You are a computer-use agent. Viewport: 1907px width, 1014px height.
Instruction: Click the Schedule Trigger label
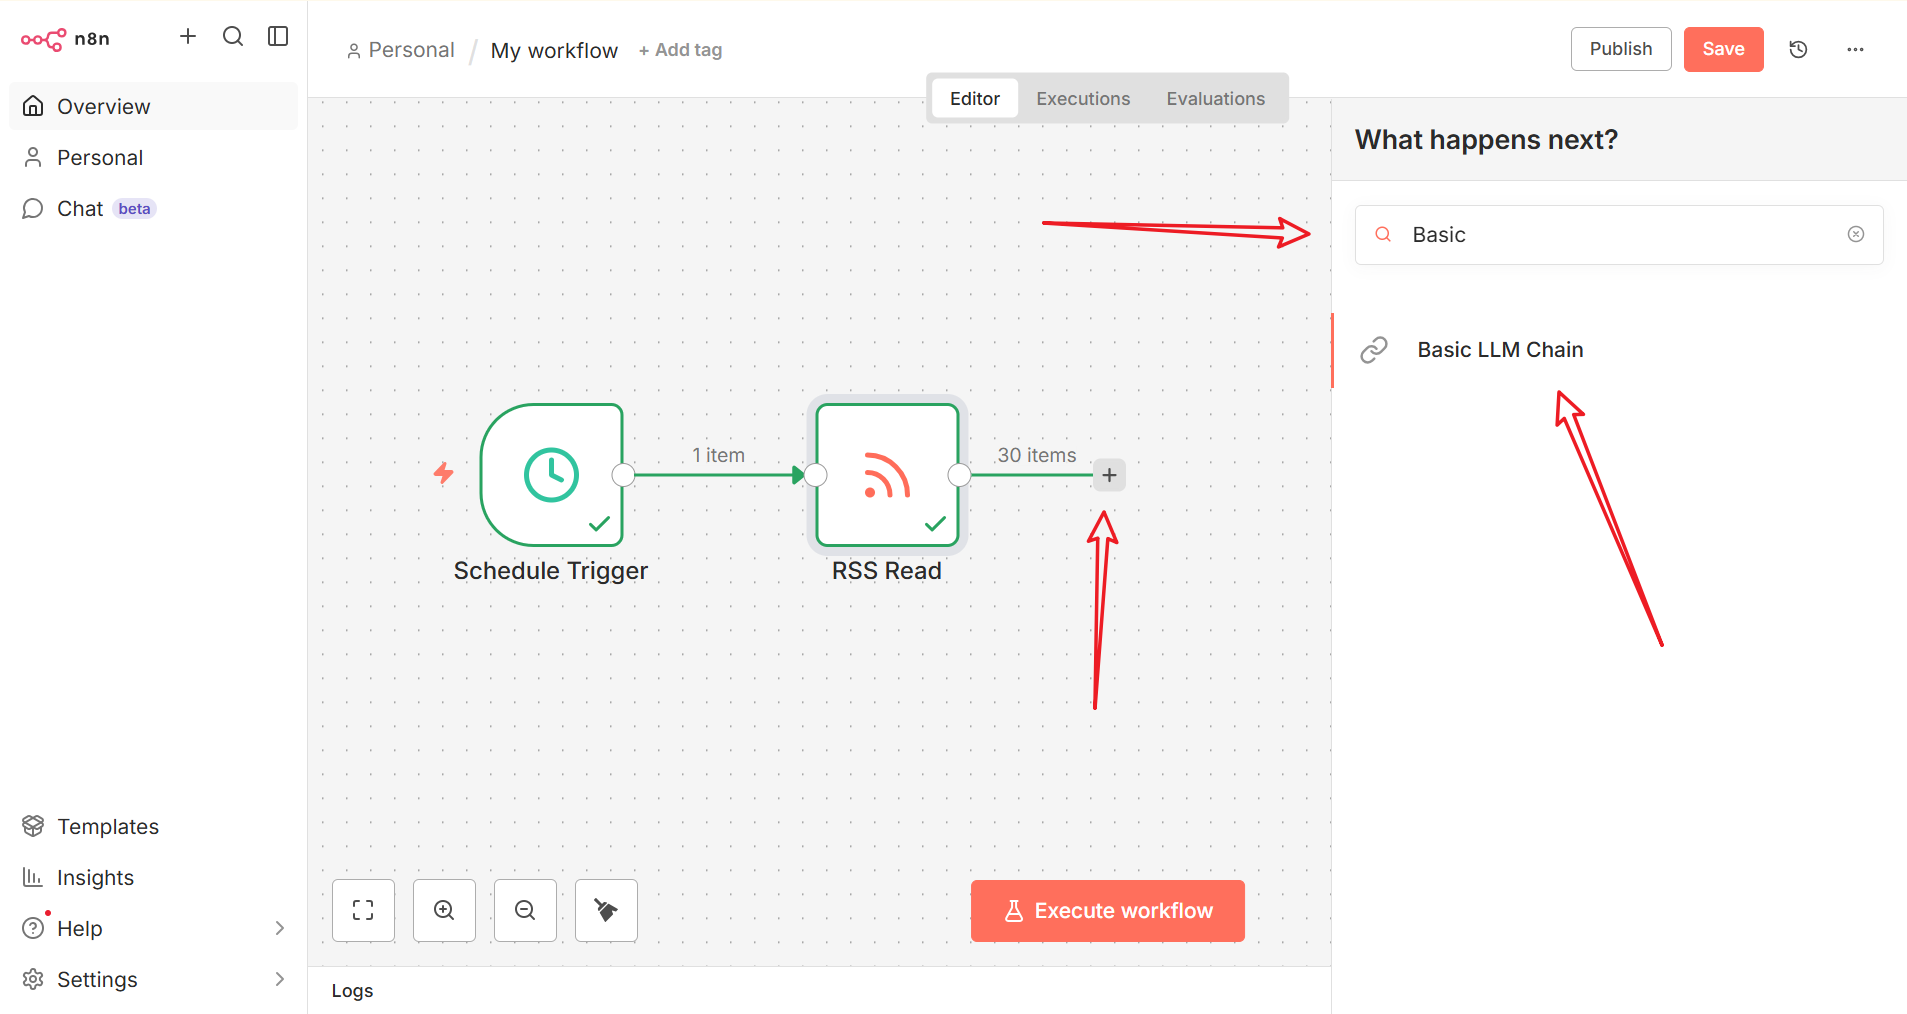(x=551, y=571)
